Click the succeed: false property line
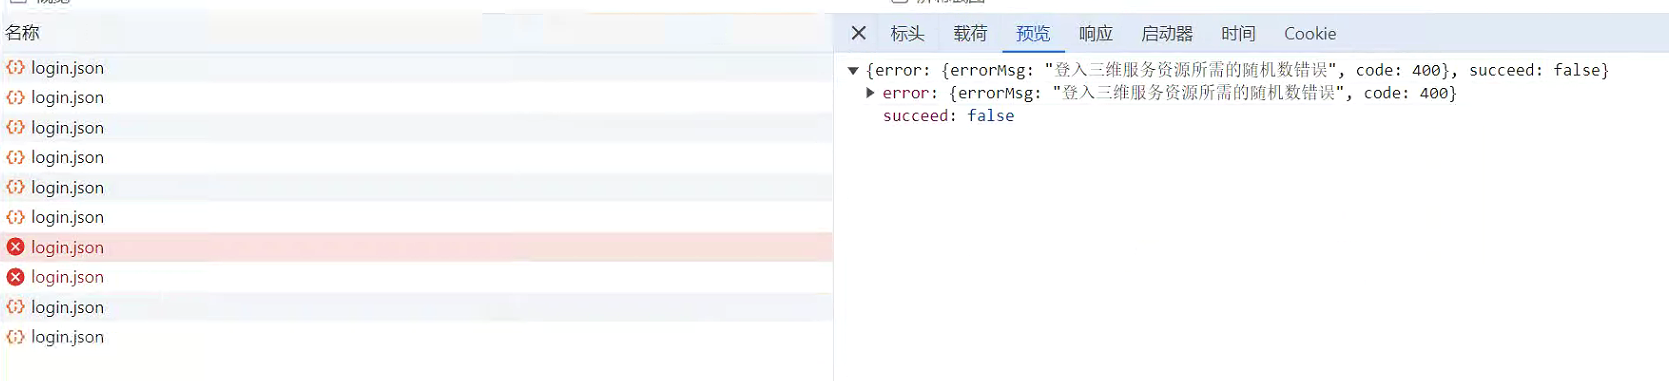 948,116
